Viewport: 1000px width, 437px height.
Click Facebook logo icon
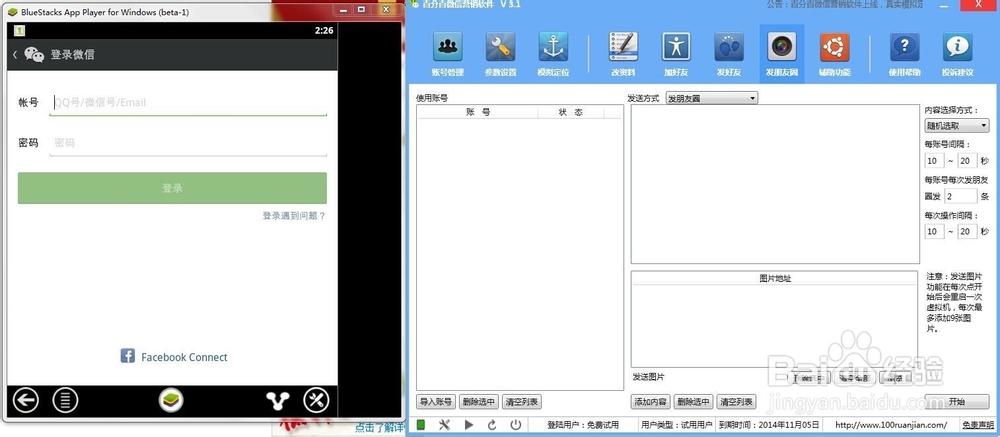pos(128,356)
